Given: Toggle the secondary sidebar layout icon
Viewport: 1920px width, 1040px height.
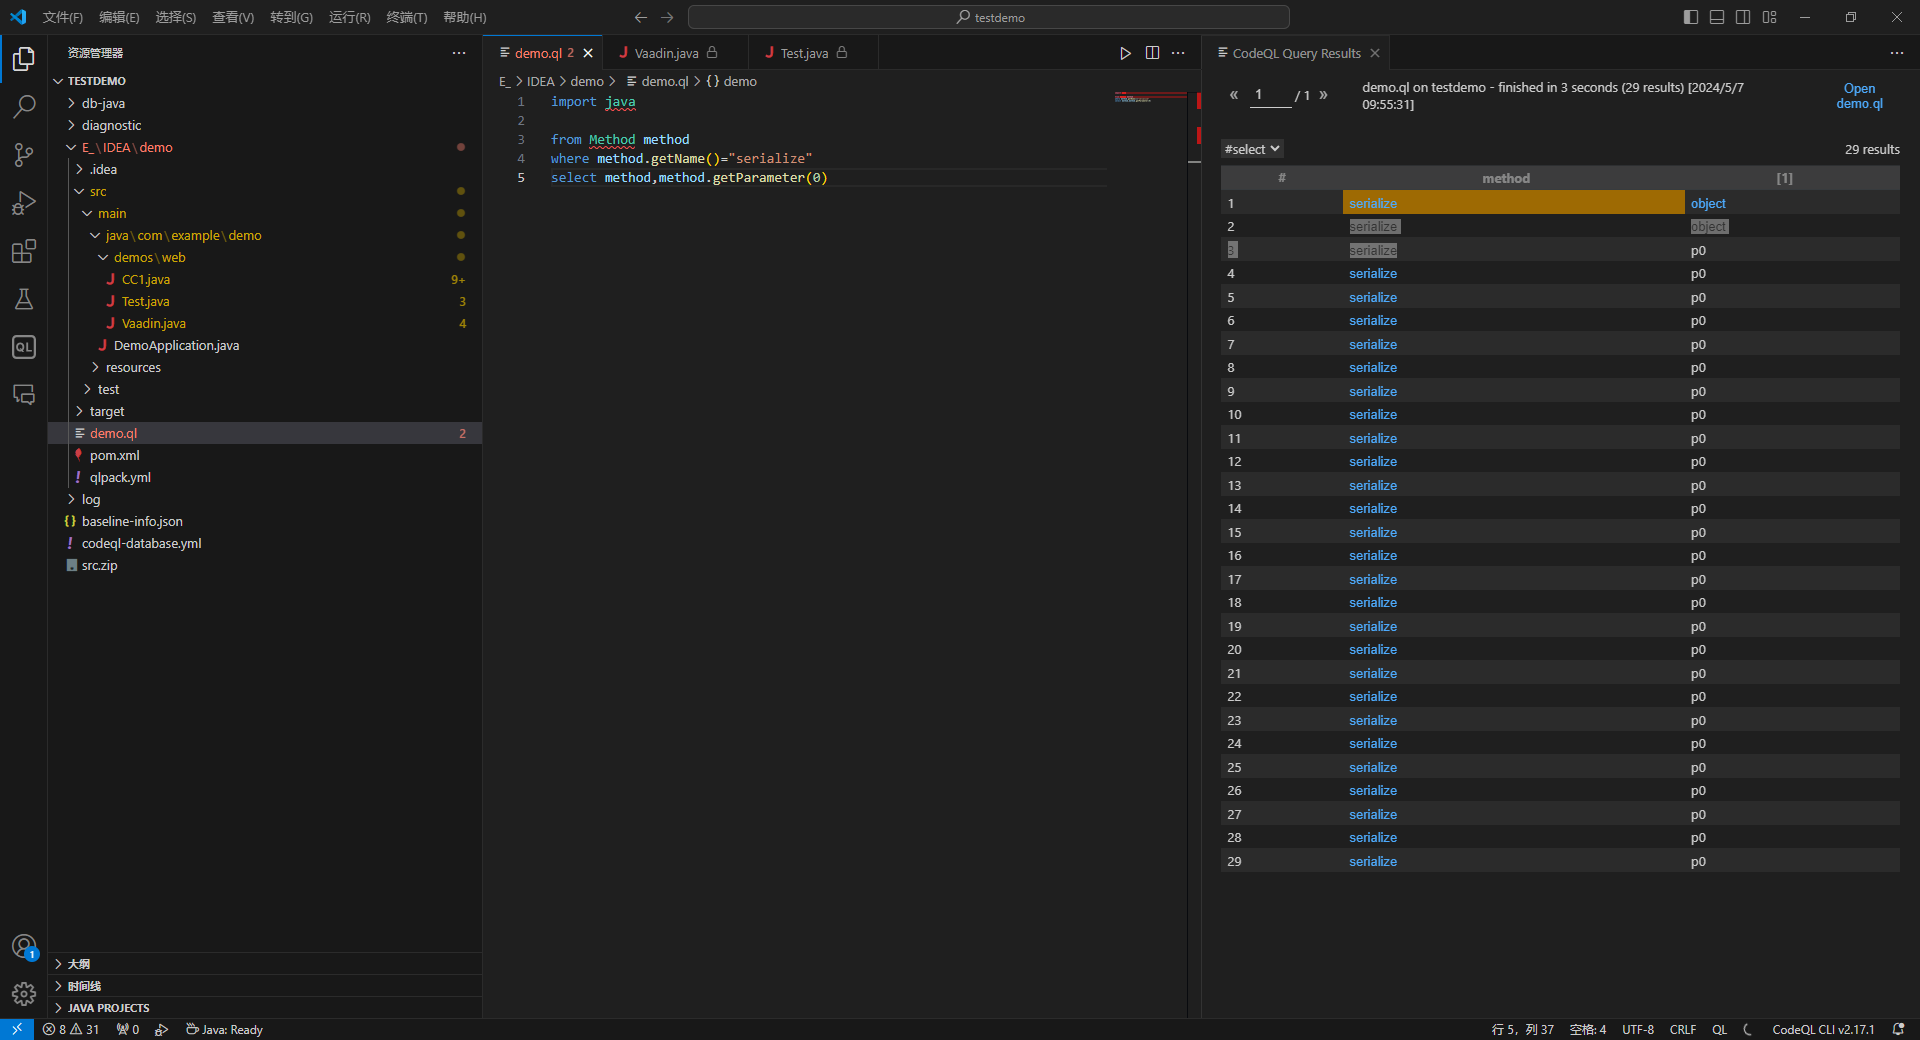Looking at the screenshot, I should [1743, 17].
